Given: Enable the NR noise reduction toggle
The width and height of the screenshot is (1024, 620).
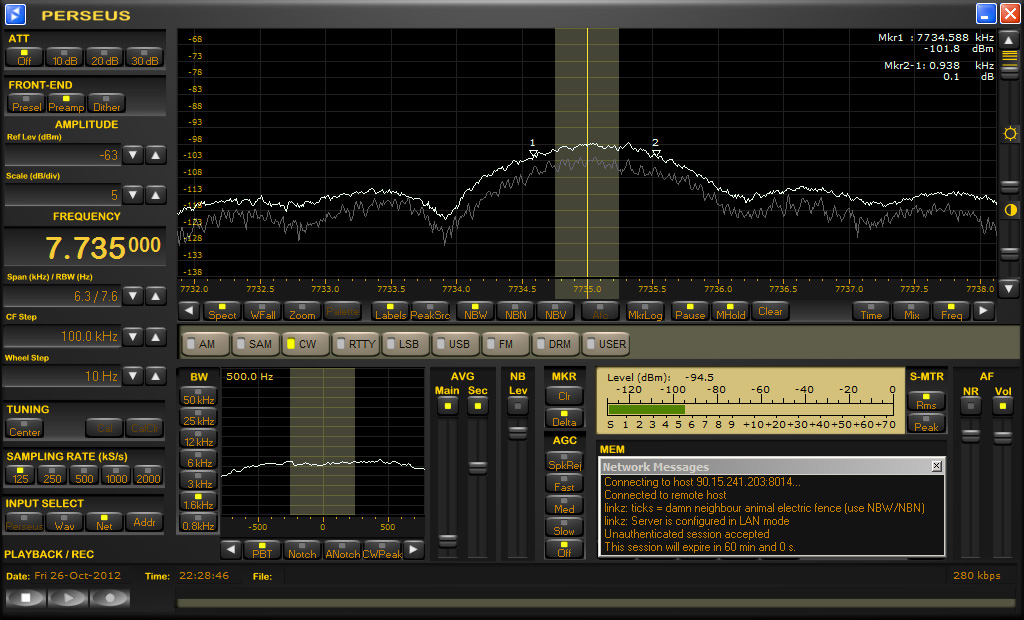Looking at the screenshot, I should pyautogui.click(x=970, y=406).
